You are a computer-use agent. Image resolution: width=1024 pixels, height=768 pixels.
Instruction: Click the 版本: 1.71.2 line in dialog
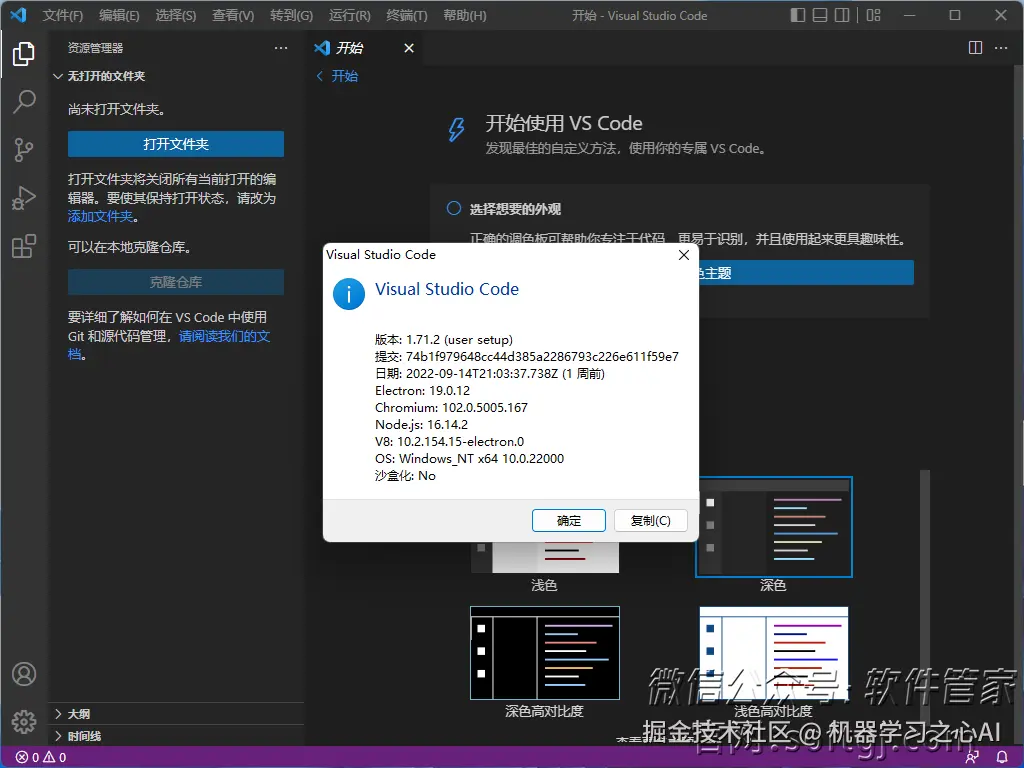pos(443,340)
